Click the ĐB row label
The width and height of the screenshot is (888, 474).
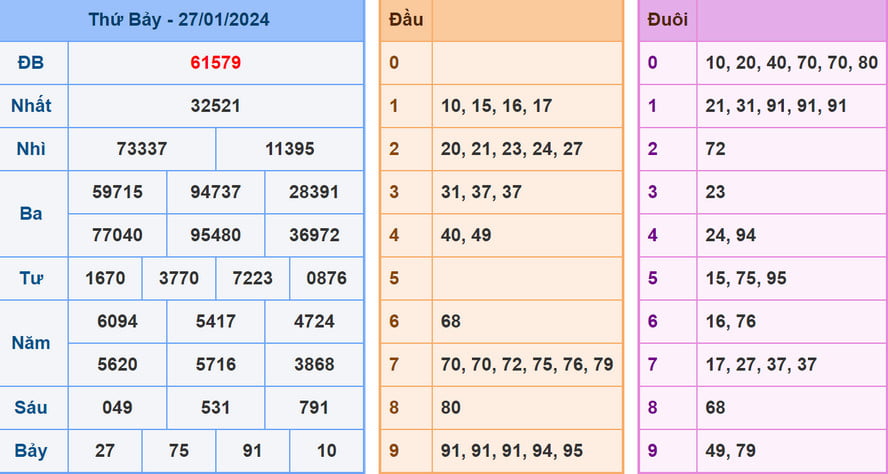tap(31, 62)
